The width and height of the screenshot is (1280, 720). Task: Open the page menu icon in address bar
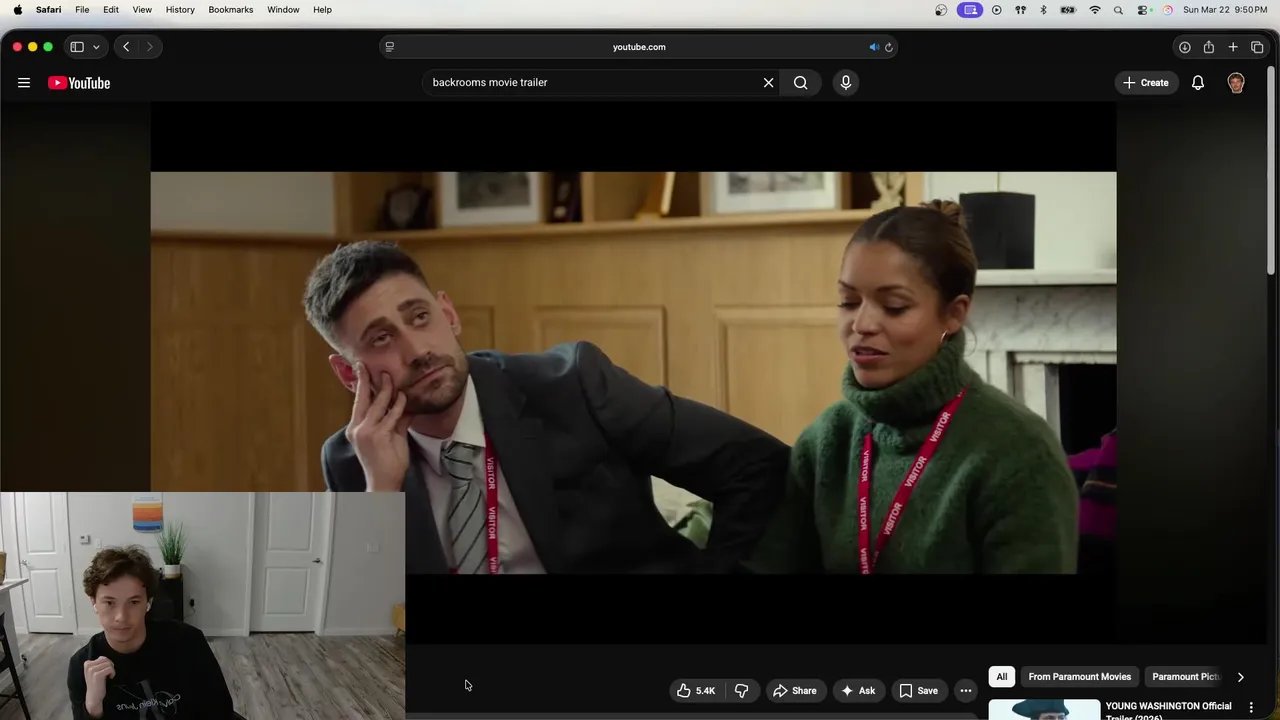click(390, 47)
